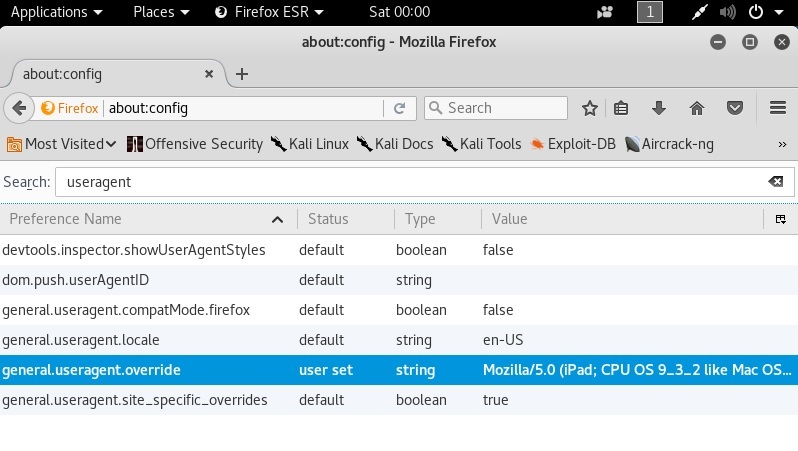The width and height of the screenshot is (798, 451).
Task: Click the Mozilla/5.0 iPad override value
Action: pyautogui.click(x=637, y=370)
